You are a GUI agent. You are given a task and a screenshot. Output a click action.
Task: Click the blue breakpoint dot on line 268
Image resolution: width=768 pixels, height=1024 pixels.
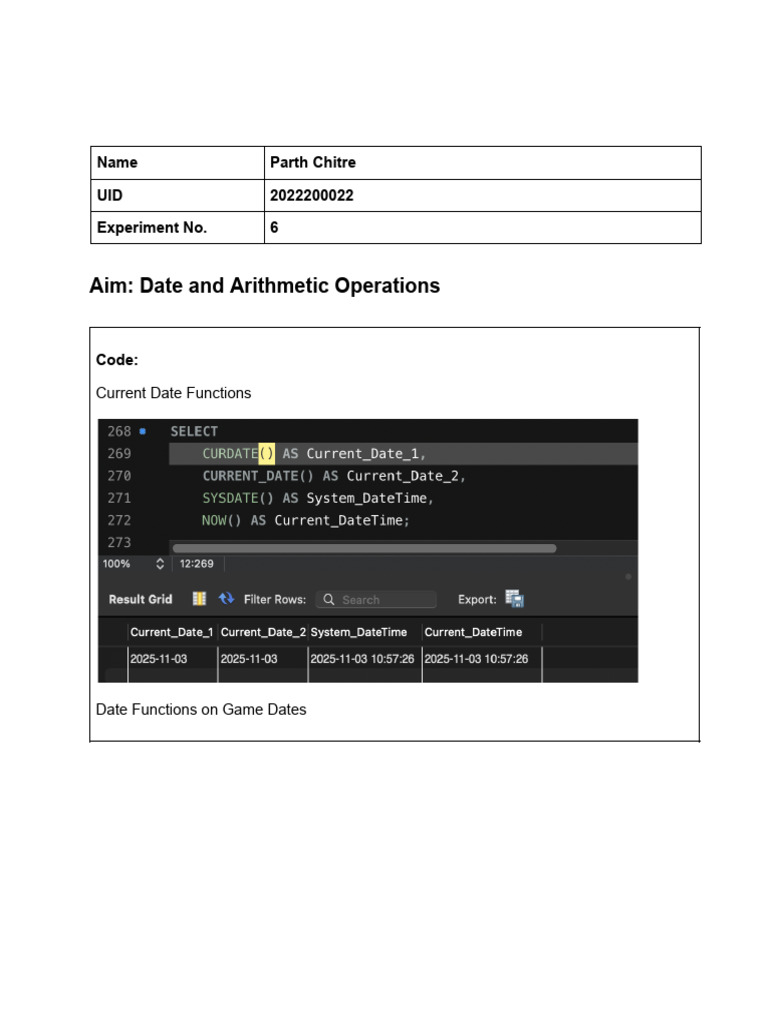[142, 431]
